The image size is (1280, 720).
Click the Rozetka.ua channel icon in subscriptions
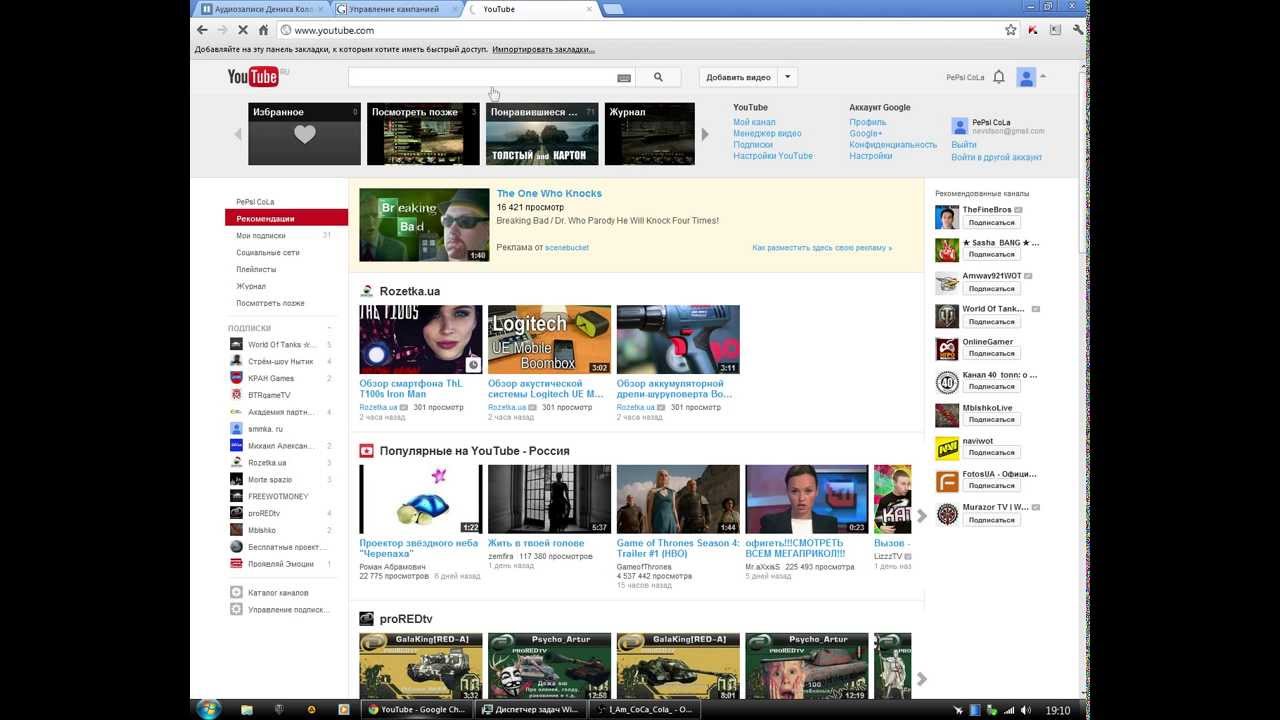click(236, 463)
